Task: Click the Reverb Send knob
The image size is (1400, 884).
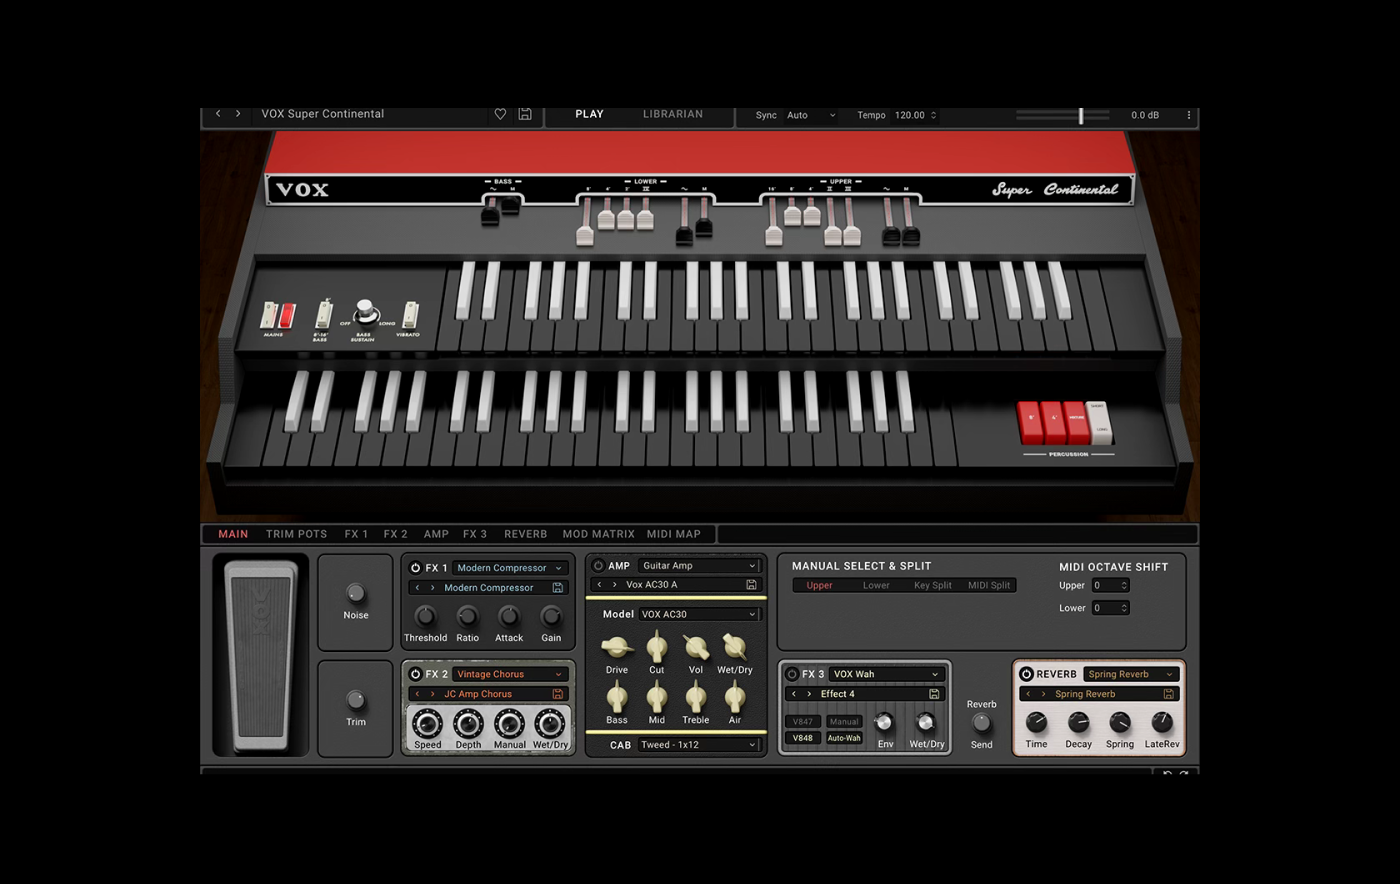Action: [x=982, y=722]
